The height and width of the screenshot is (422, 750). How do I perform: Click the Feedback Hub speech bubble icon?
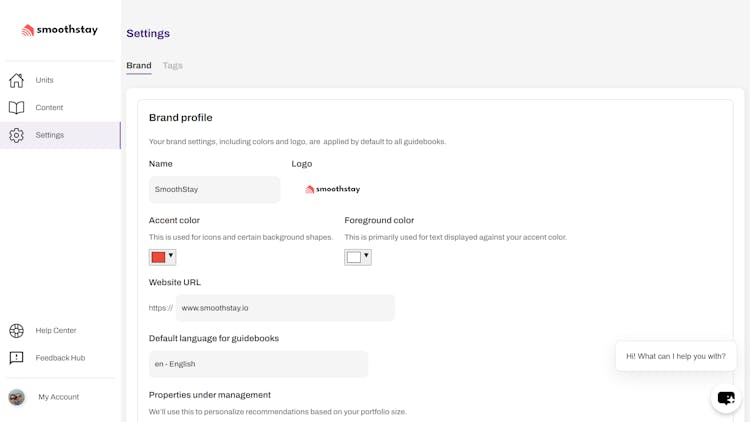17,358
